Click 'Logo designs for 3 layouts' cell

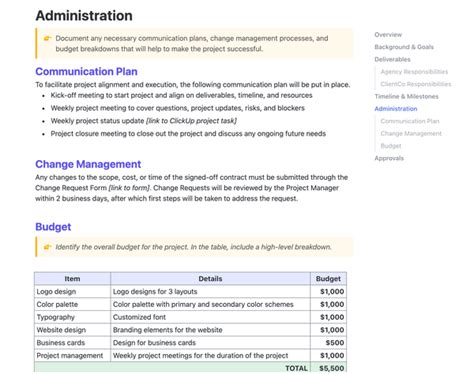210,292
